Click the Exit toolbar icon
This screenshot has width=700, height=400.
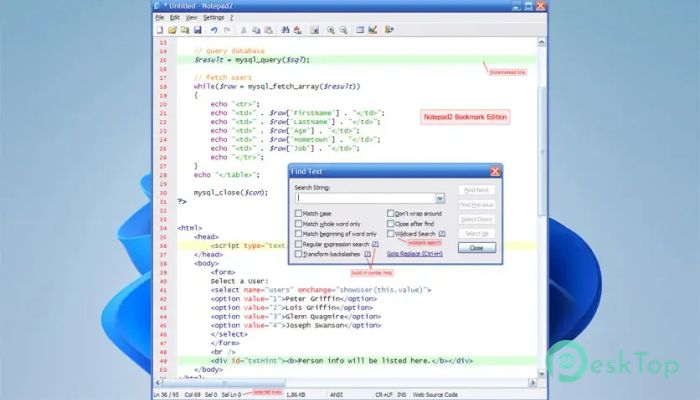pos(389,30)
